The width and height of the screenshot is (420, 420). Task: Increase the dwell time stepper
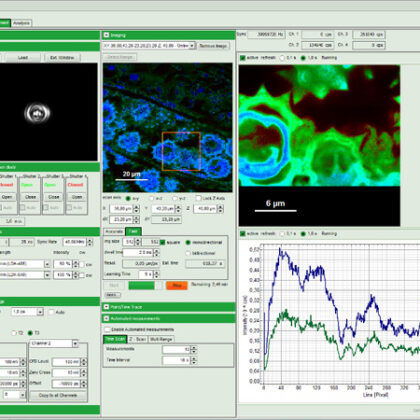(156, 251)
